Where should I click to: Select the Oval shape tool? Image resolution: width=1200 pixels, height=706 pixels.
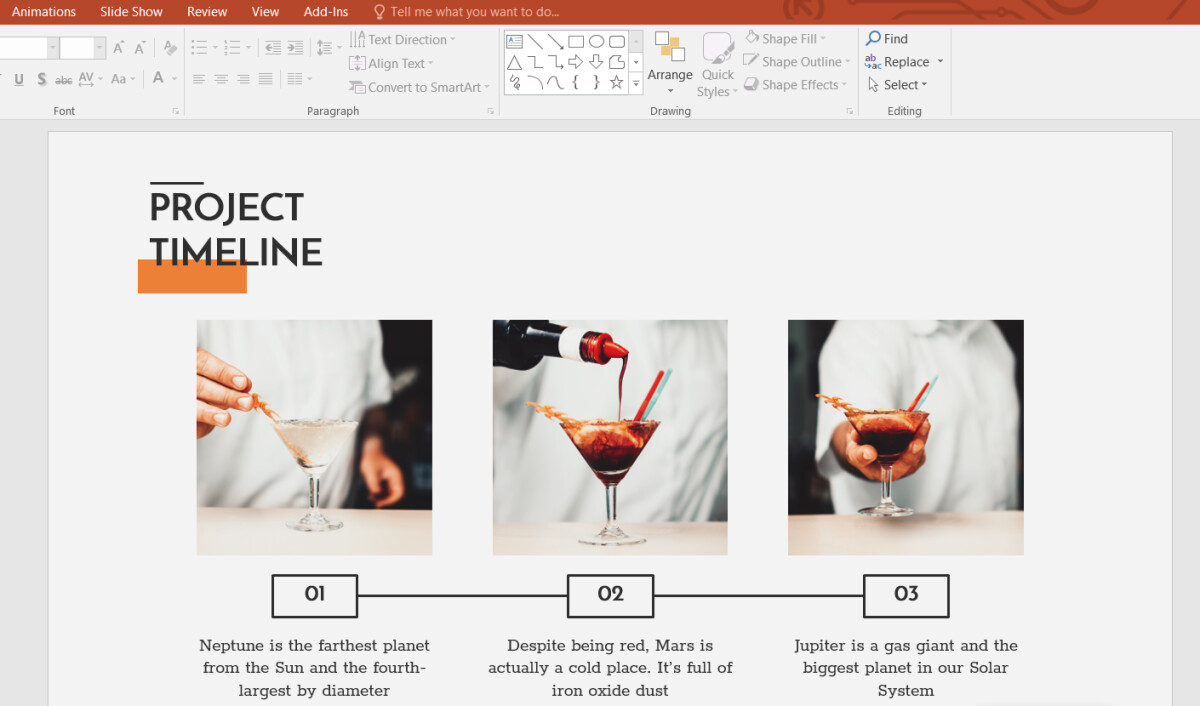pos(597,41)
